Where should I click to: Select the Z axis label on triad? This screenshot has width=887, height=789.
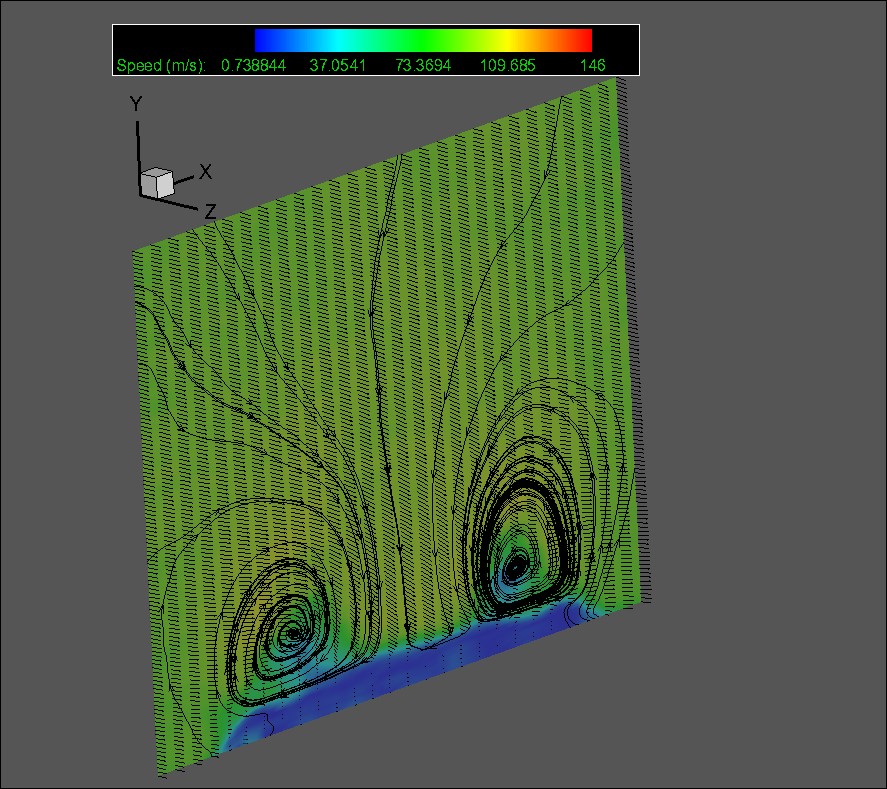[x=210, y=211]
